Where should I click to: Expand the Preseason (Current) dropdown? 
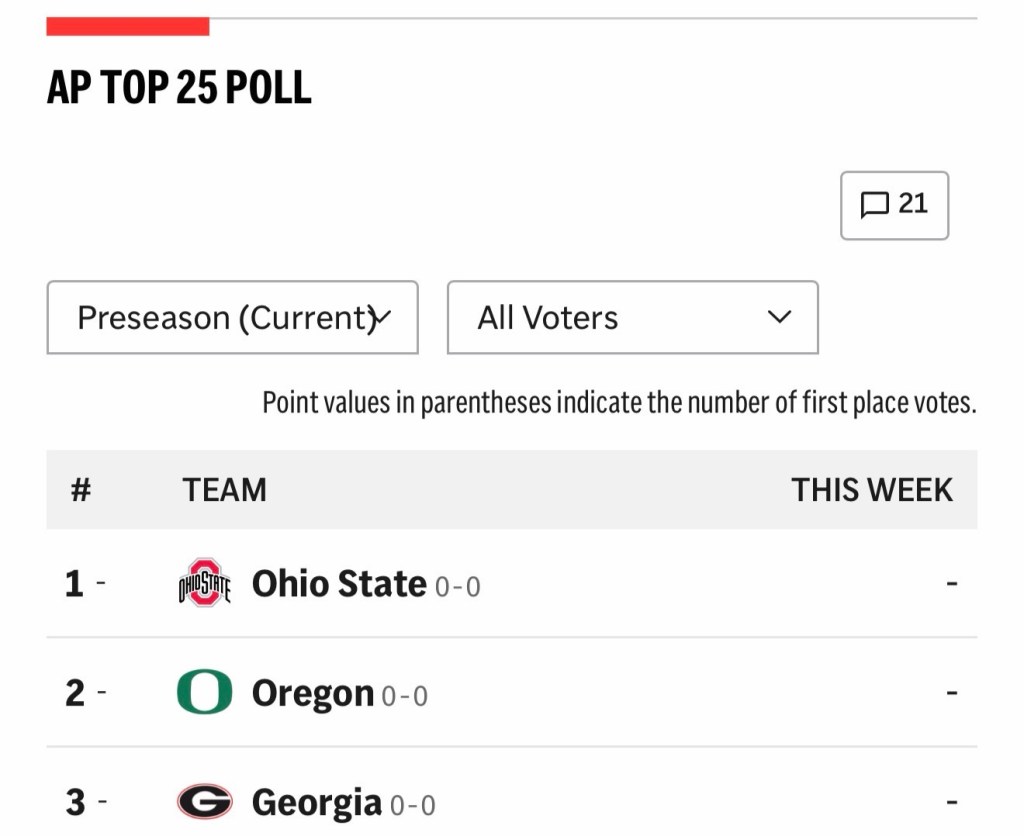(x=232, y=317)
